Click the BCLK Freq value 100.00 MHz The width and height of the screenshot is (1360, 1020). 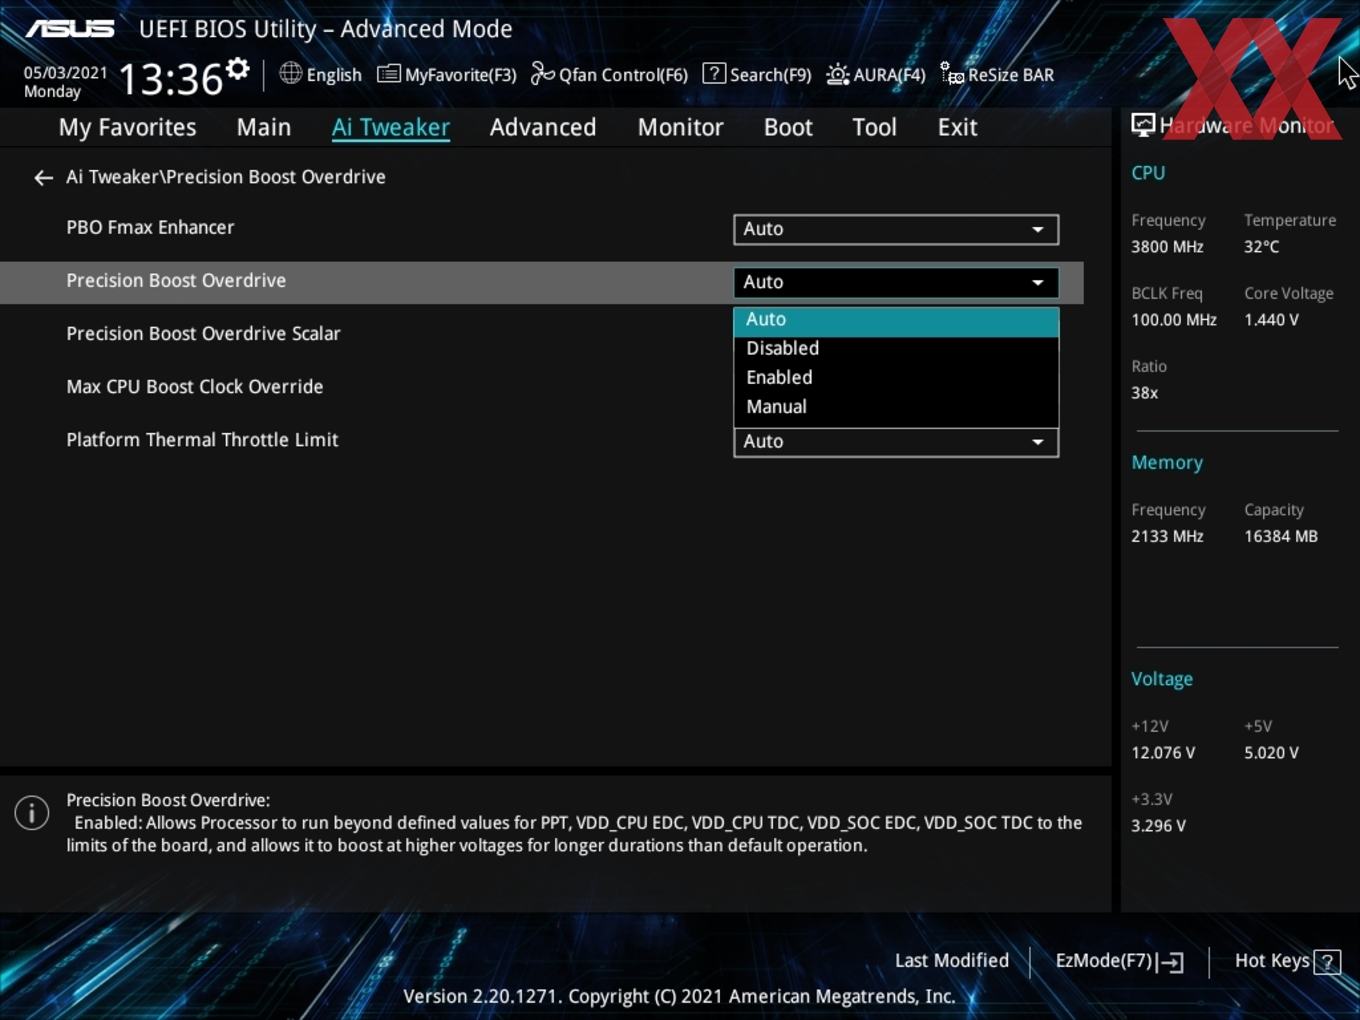1174,320
